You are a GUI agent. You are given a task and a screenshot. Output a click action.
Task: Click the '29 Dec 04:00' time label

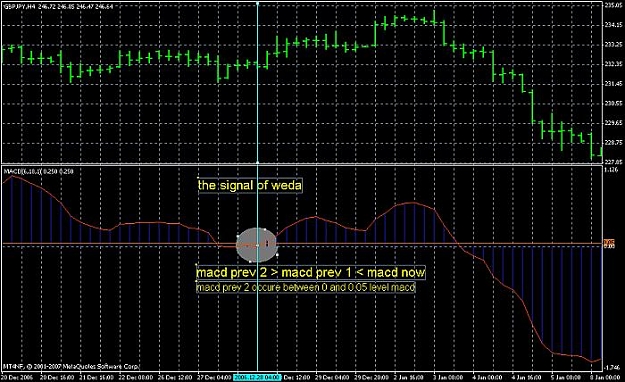tap(333, 377)
